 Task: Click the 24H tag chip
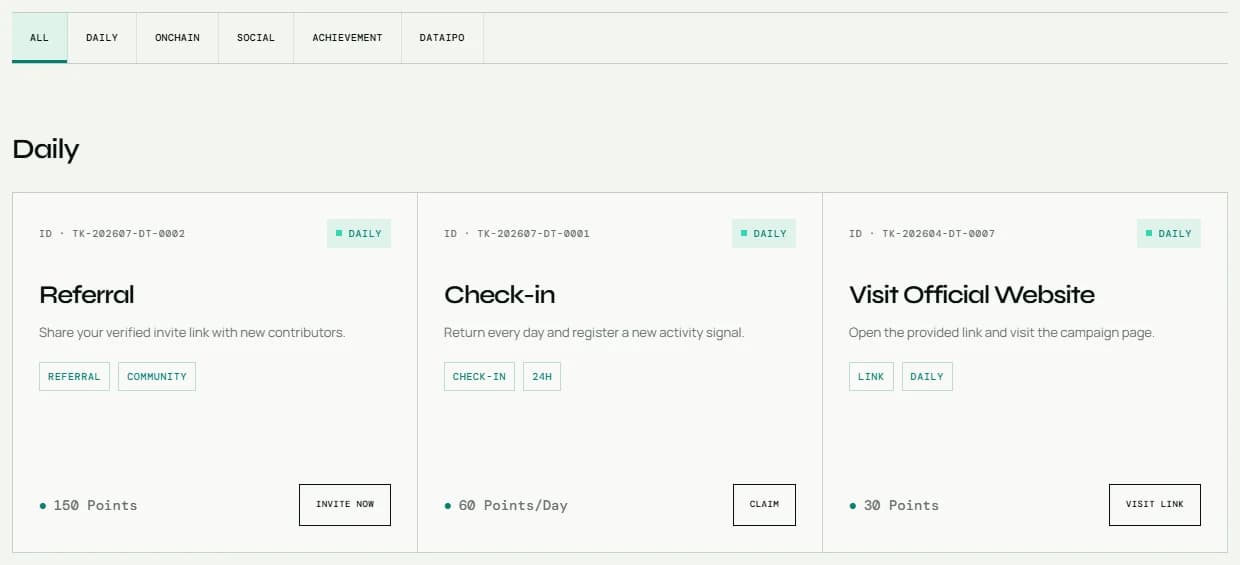[542, 377]
